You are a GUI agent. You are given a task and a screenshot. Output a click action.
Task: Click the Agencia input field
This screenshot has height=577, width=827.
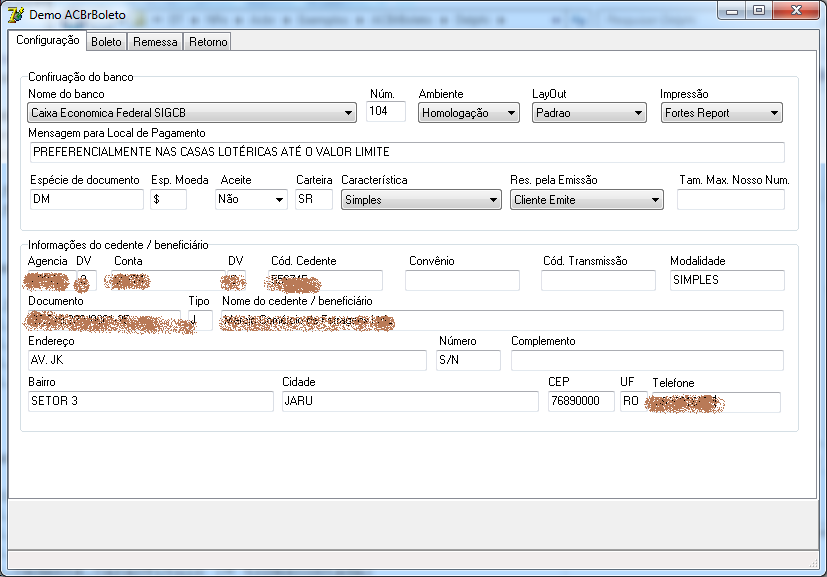tap(52, 281)
